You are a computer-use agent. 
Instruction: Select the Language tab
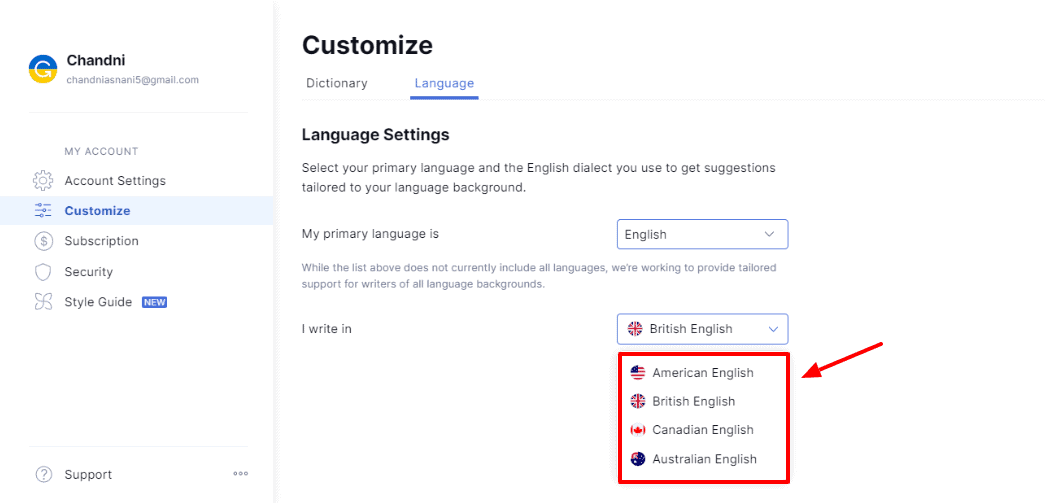(x=444, y=83)
